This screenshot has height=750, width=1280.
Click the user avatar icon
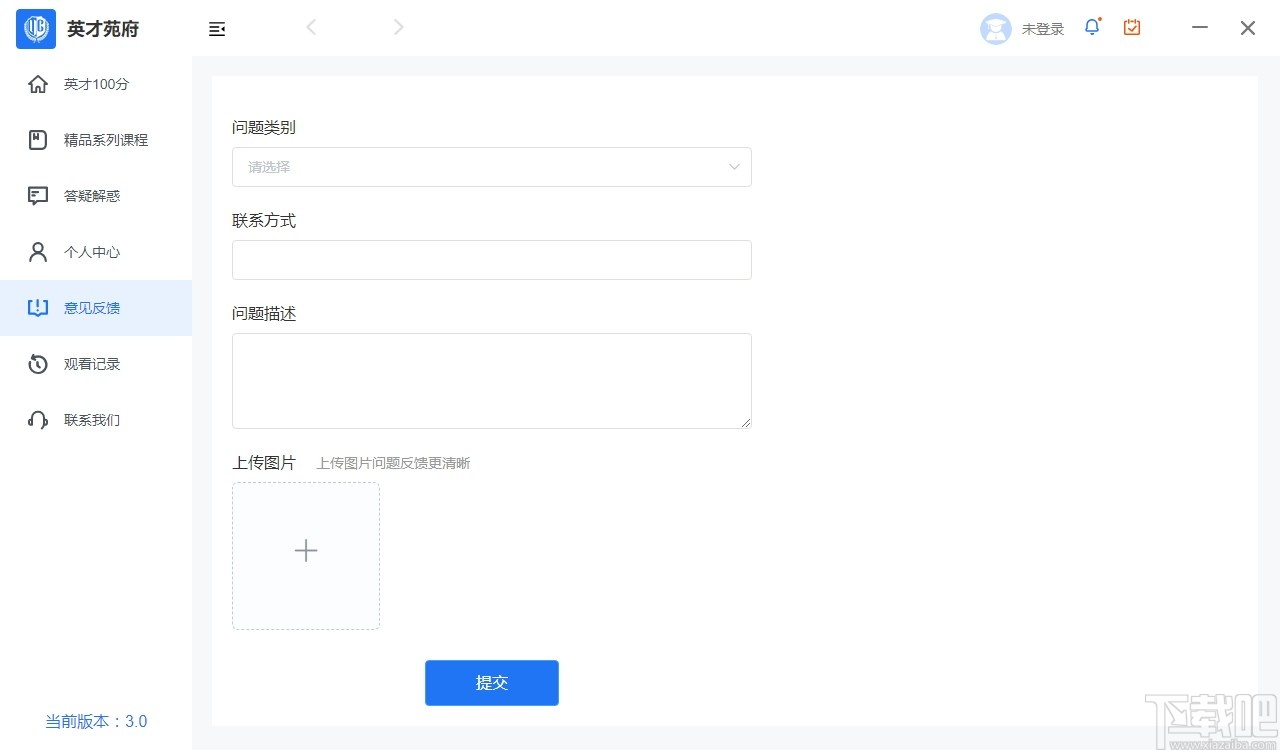pyautogui.click(x=996, y=29)
